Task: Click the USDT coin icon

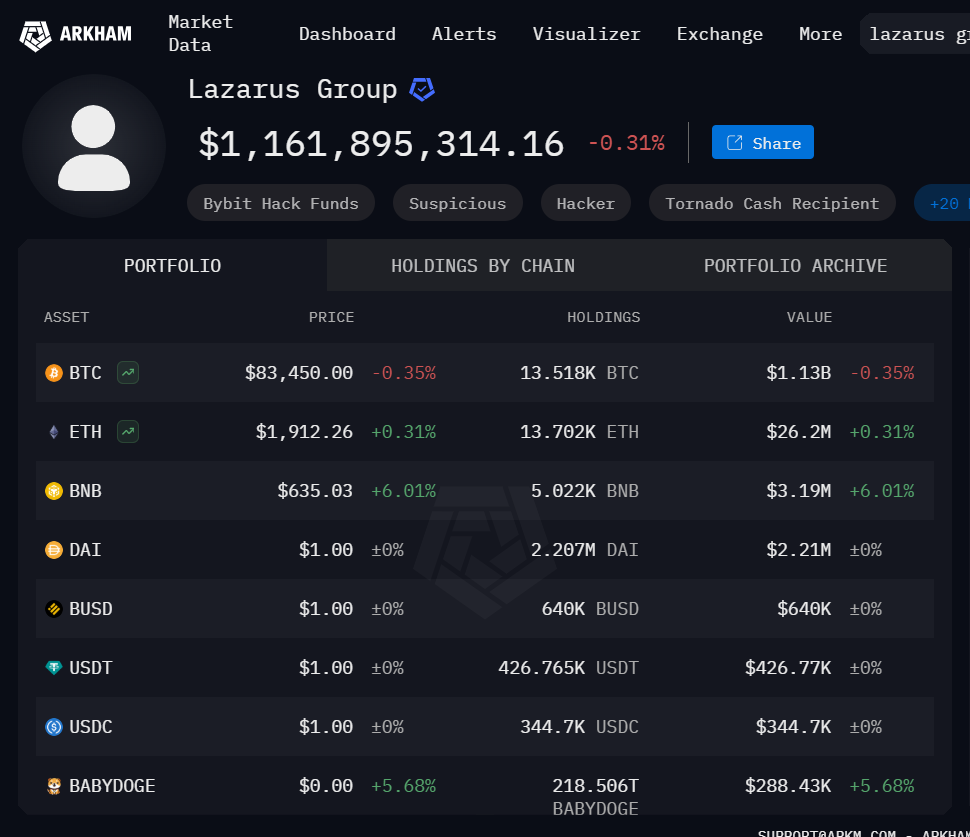Action: (54, 668)
